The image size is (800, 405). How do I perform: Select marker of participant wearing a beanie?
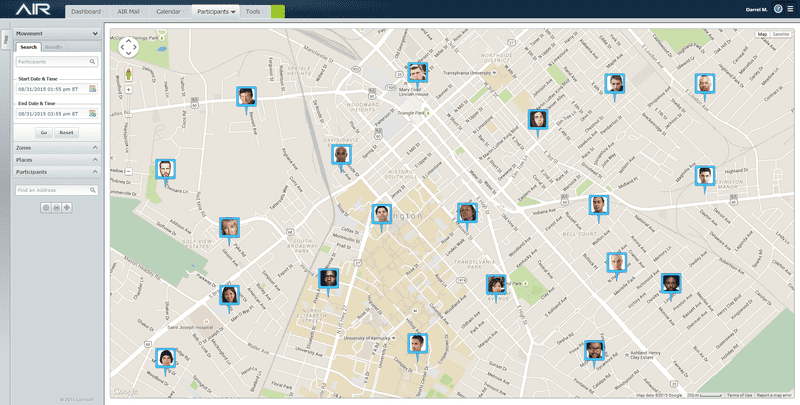[166, 359]
